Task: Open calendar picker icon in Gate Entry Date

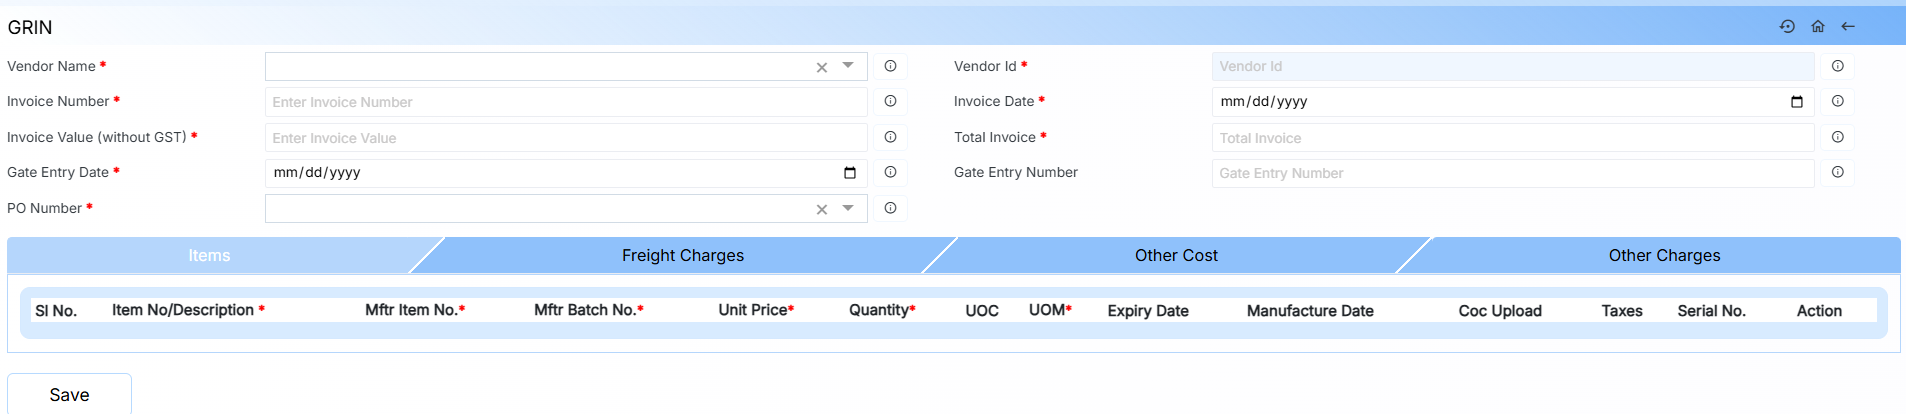Action: 849,173
